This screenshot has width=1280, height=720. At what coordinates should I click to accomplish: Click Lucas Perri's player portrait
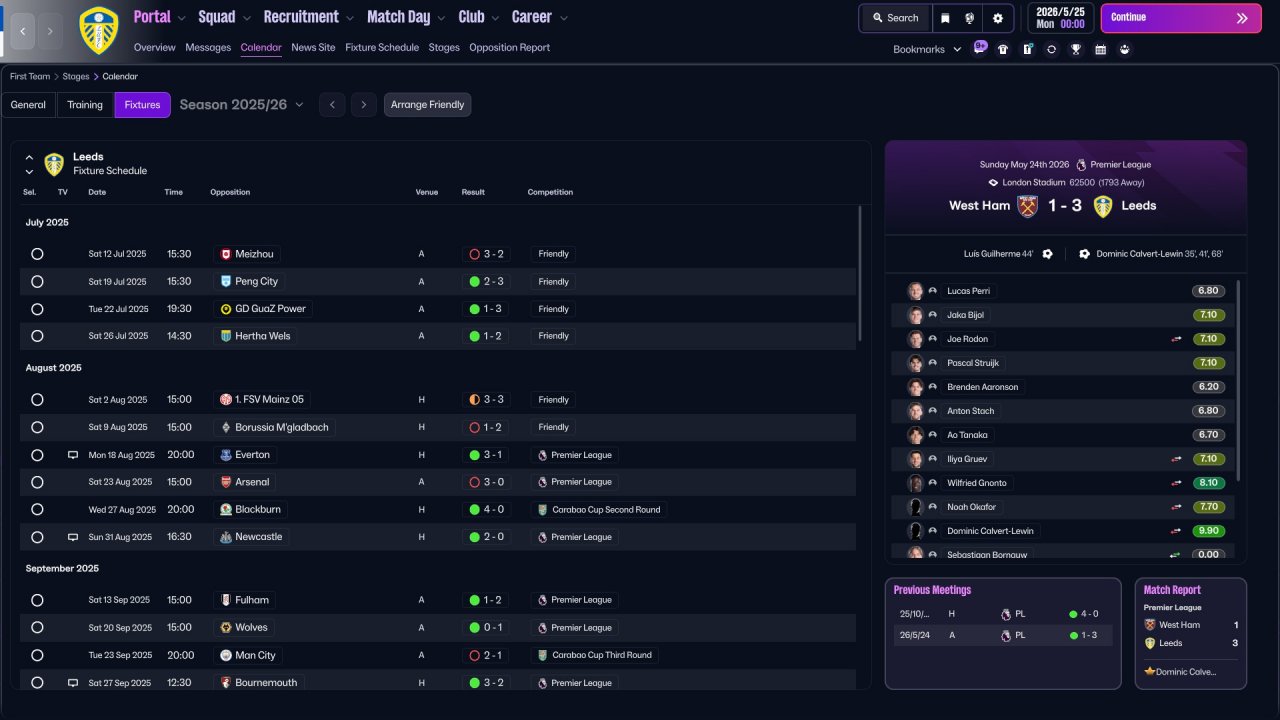(x=915, y=291)
